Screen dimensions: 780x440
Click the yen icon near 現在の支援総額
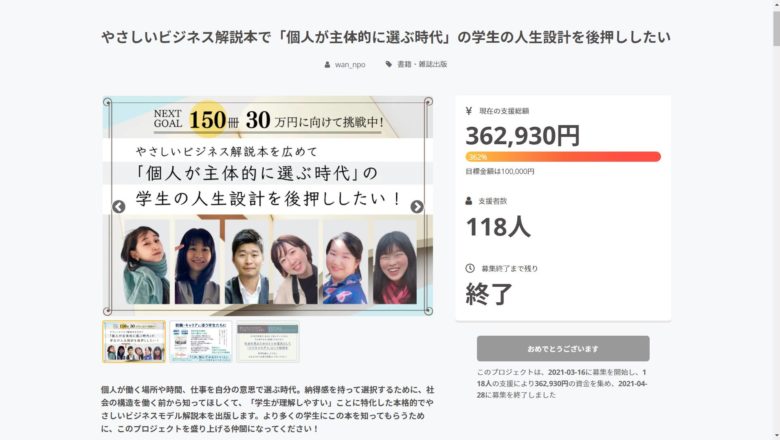pyautogui.click(x=469, y=111)
